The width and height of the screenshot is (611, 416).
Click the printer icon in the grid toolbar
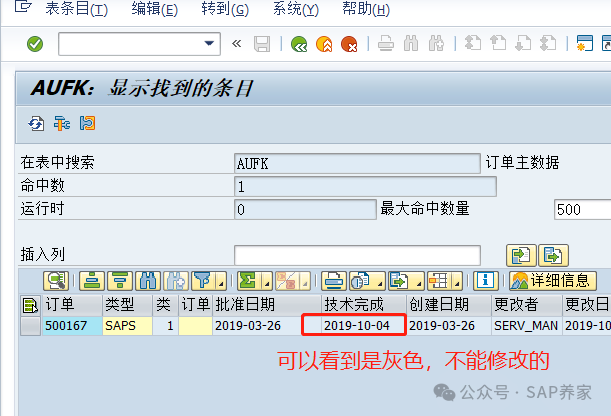[x=334, y=281]
